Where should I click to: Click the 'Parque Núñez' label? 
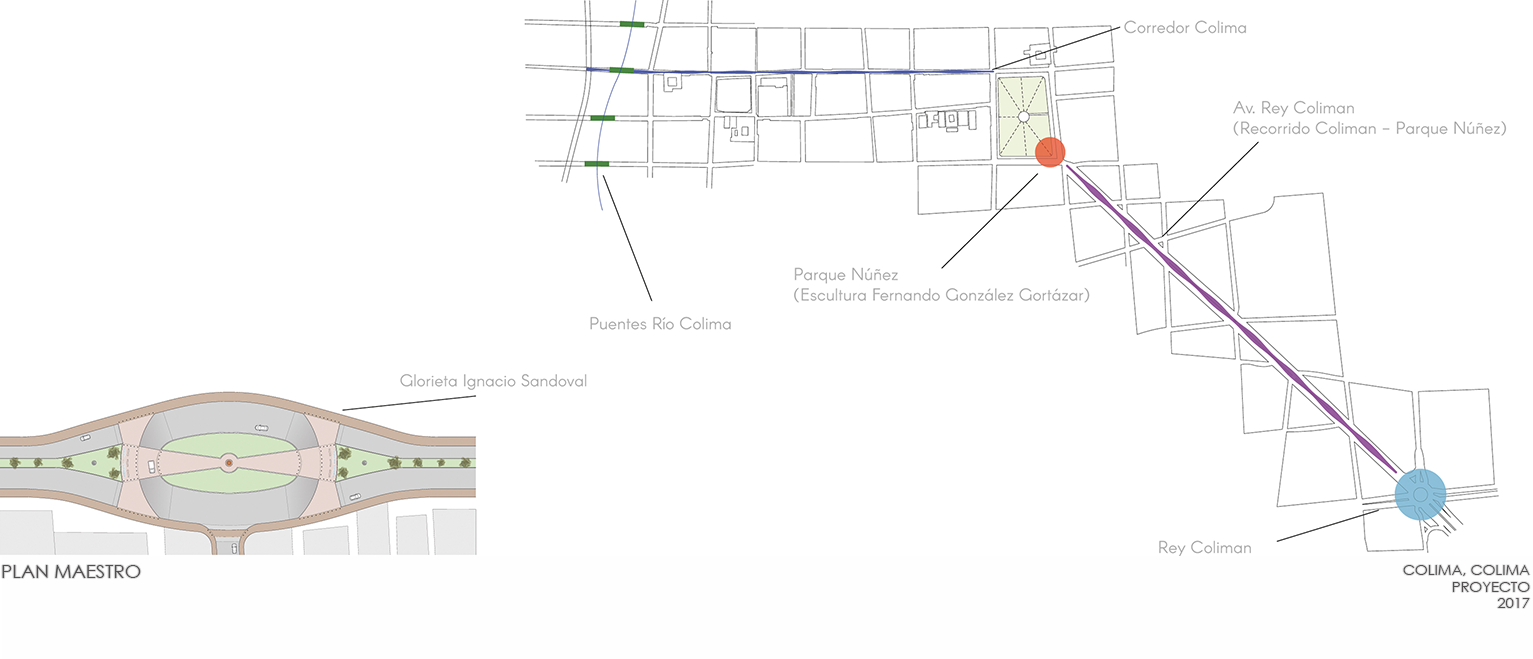click(x=846, y=274)
